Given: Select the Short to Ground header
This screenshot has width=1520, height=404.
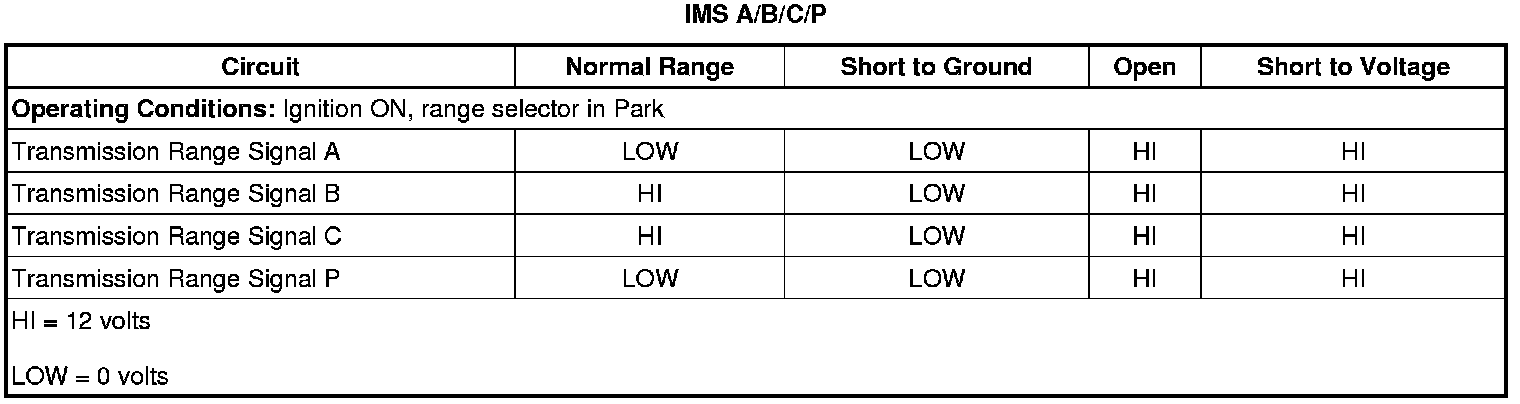Looking at the screenshot, I should tap(936, 67).
